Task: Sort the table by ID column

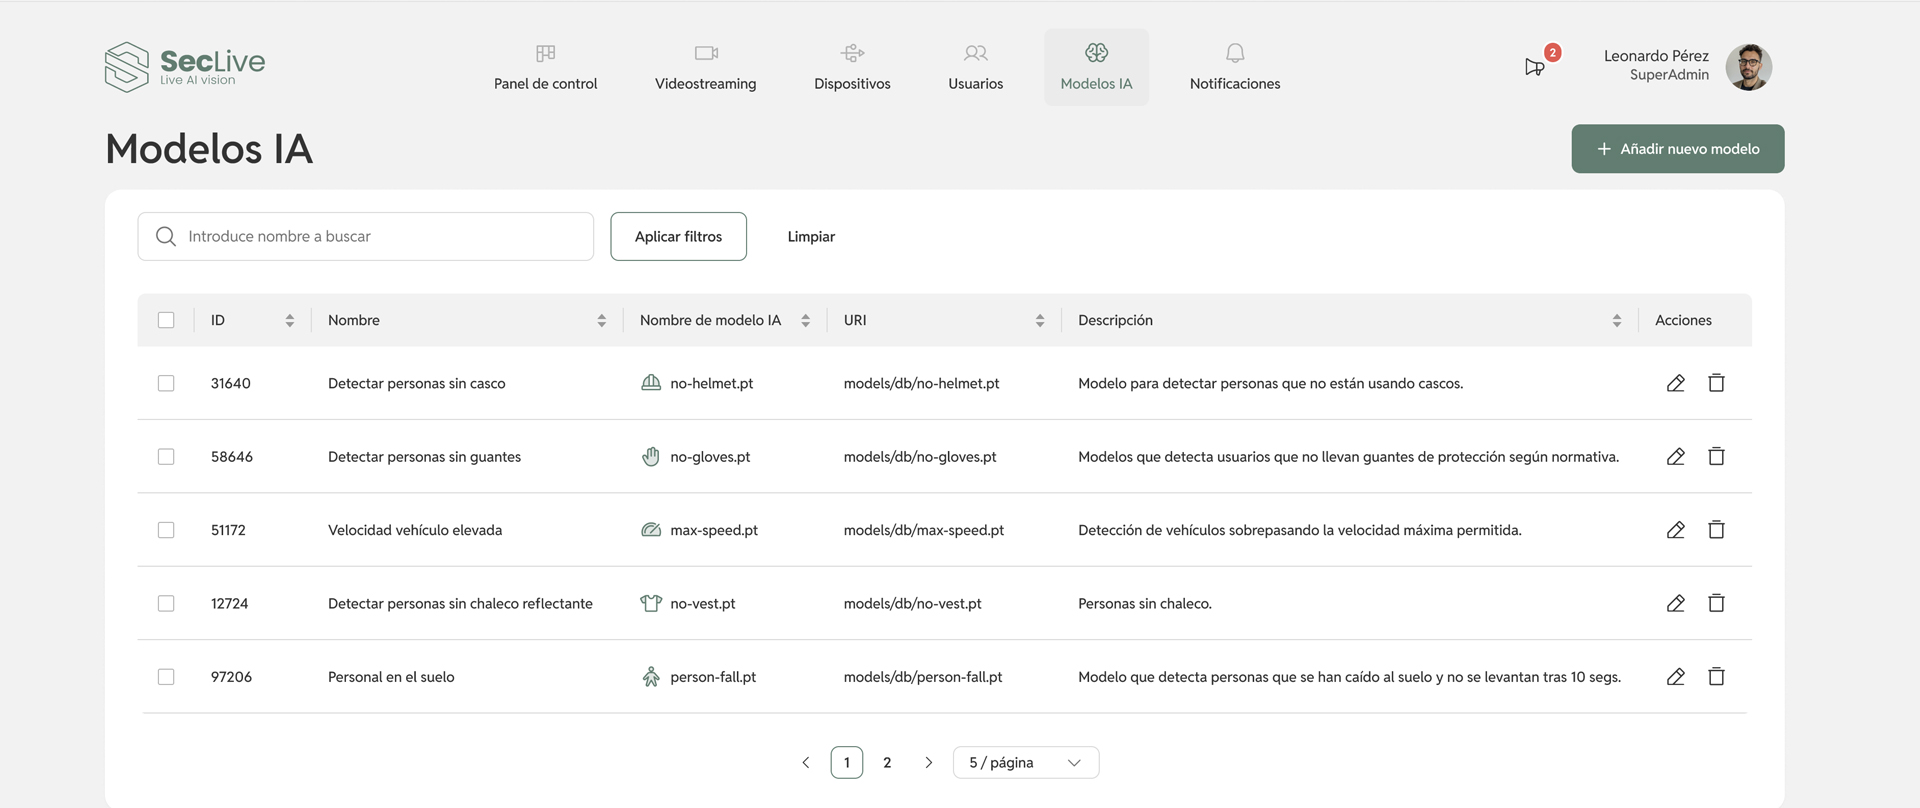Action: pos(289,321)
